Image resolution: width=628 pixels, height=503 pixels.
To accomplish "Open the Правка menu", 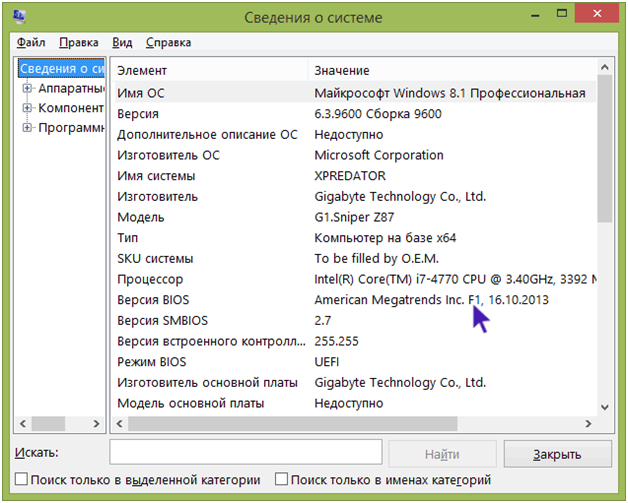I will tap(78, 43).
